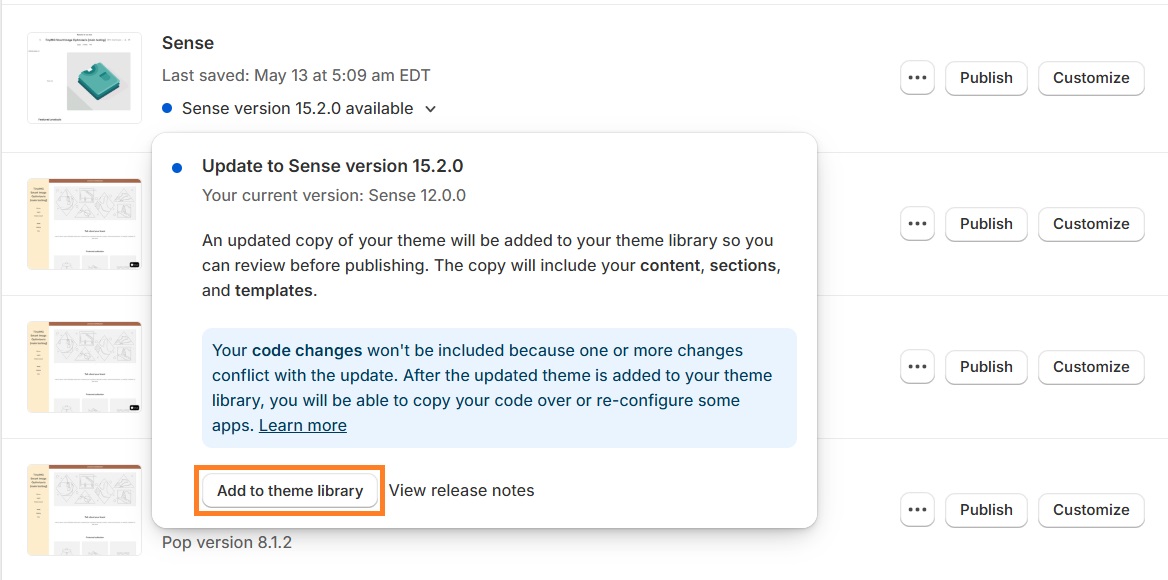Publish the Sense theme
This screenshot has width=1168, height=580.
[986, 78]
